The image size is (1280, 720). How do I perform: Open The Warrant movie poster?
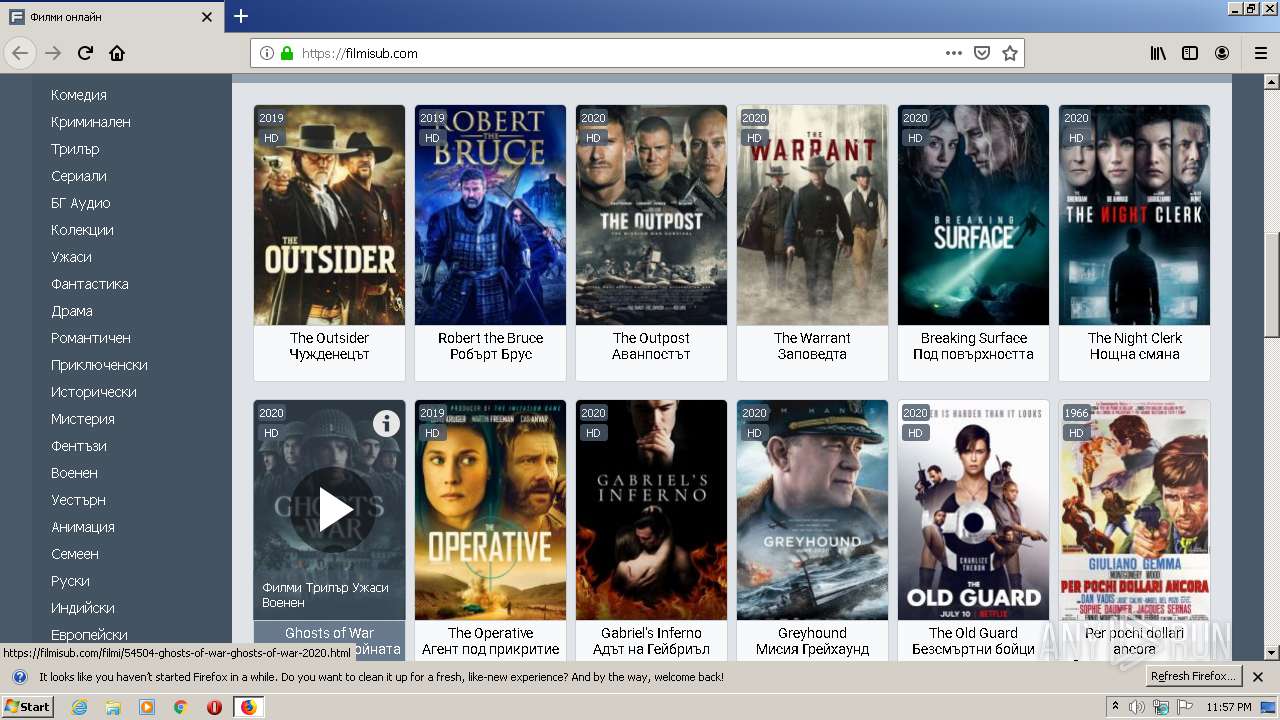[812, 215]
